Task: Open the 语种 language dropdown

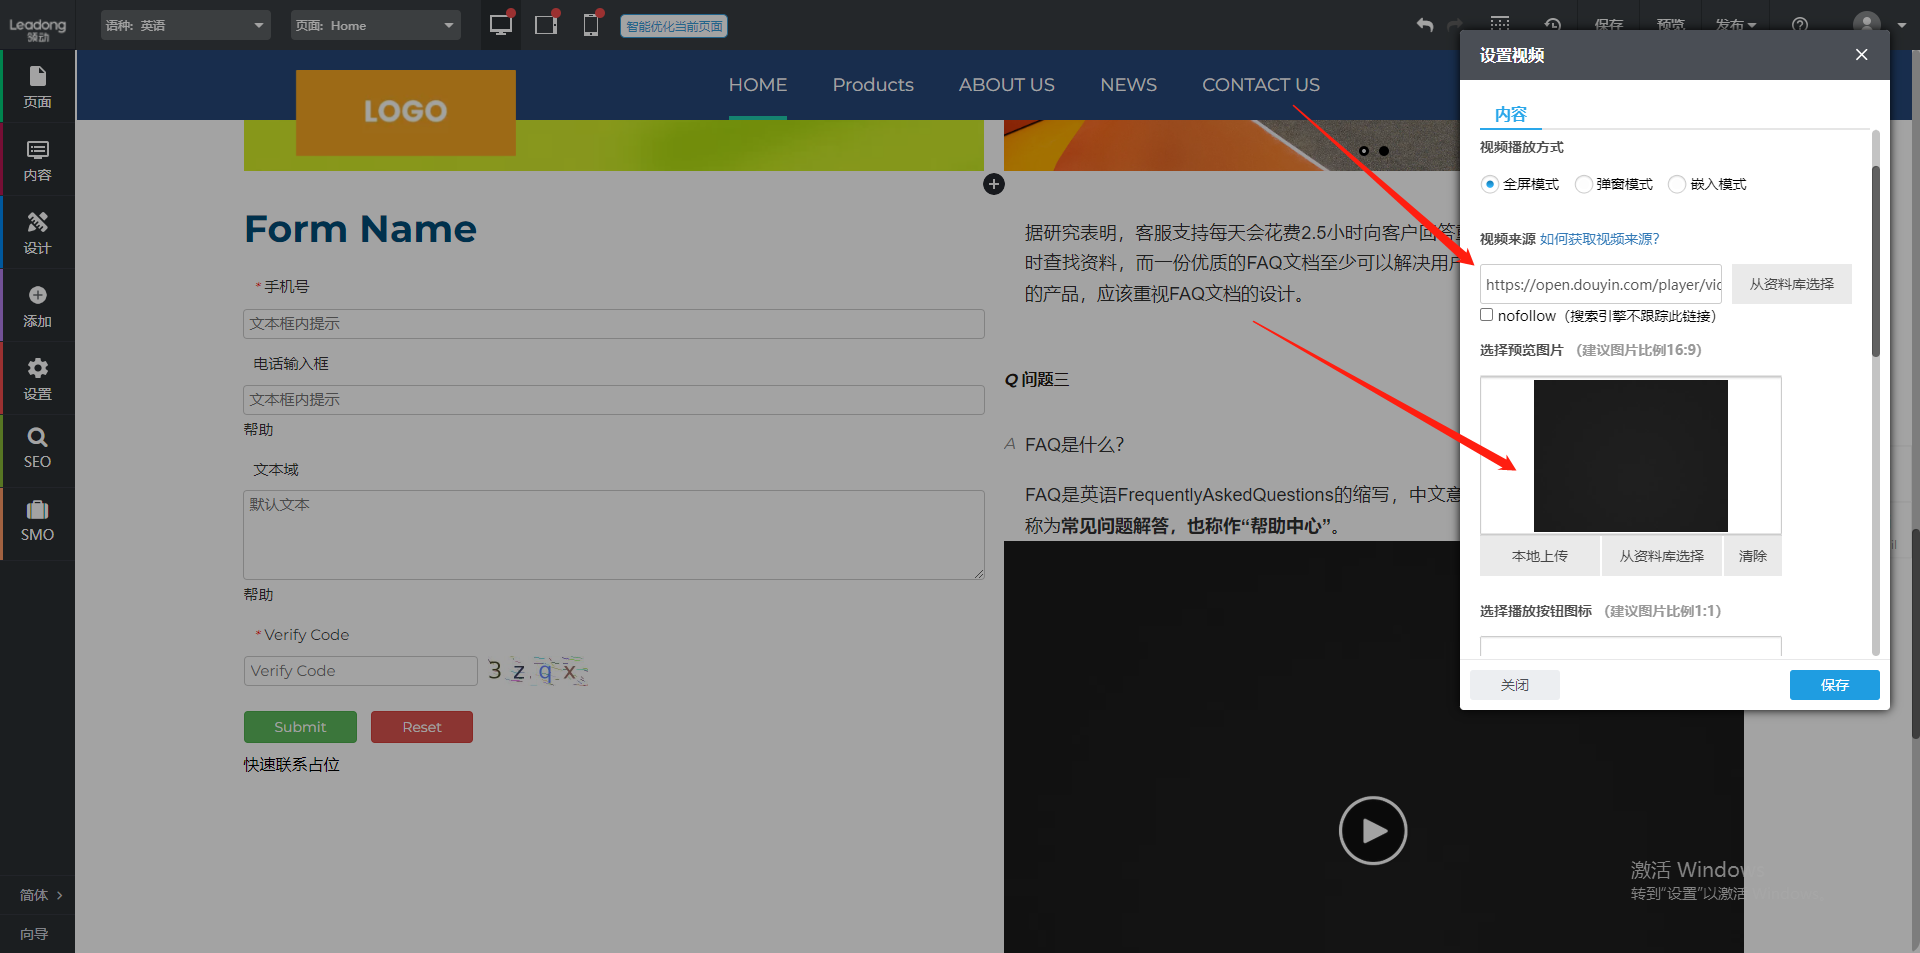Action: coord(185,24)
